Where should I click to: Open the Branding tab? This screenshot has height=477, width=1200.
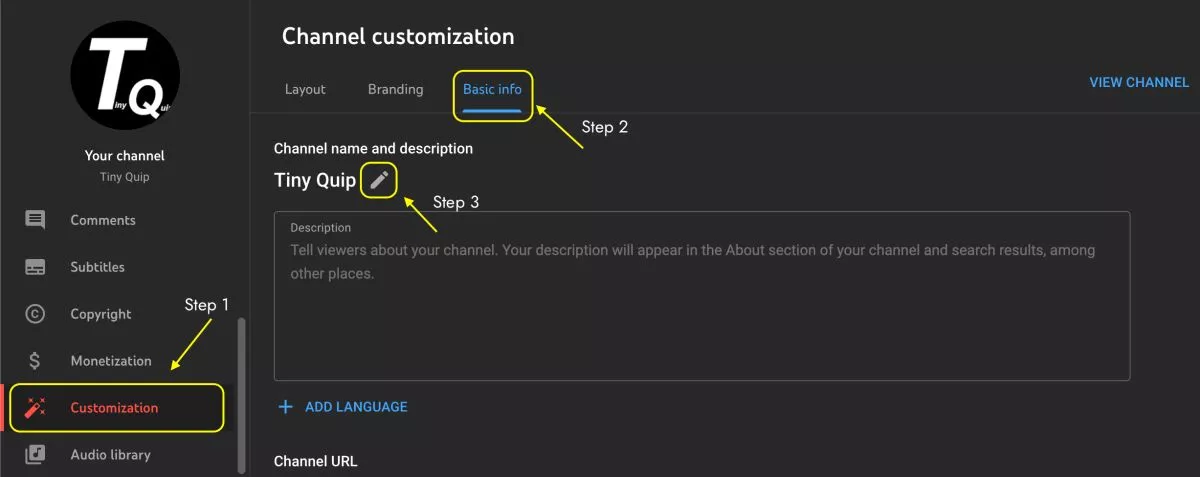pyautogui.click(x=395, y=89)
